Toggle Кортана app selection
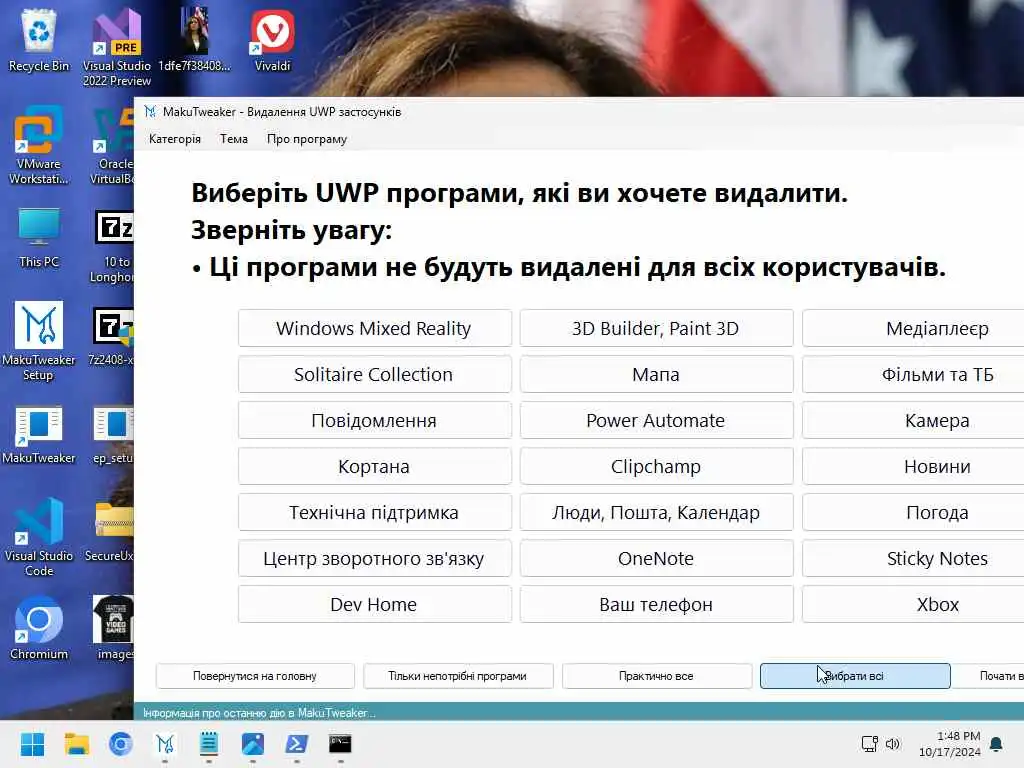The width and height of the screenshot is (1024, 768). [x=374, y=466]
